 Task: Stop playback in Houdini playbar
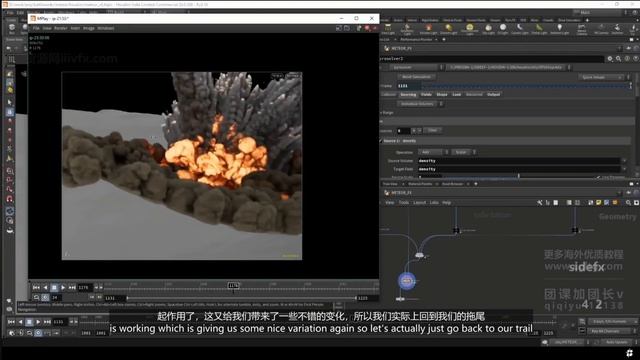point(29,322)
